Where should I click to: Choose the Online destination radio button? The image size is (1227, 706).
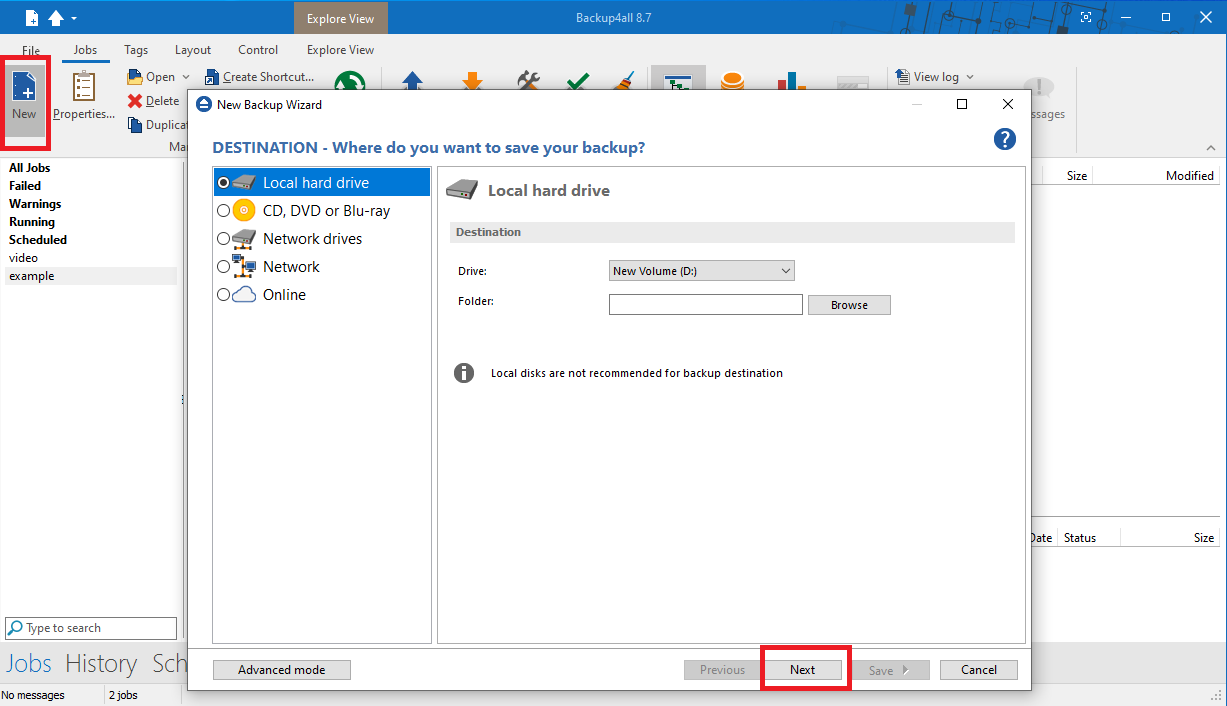[223, 295]
